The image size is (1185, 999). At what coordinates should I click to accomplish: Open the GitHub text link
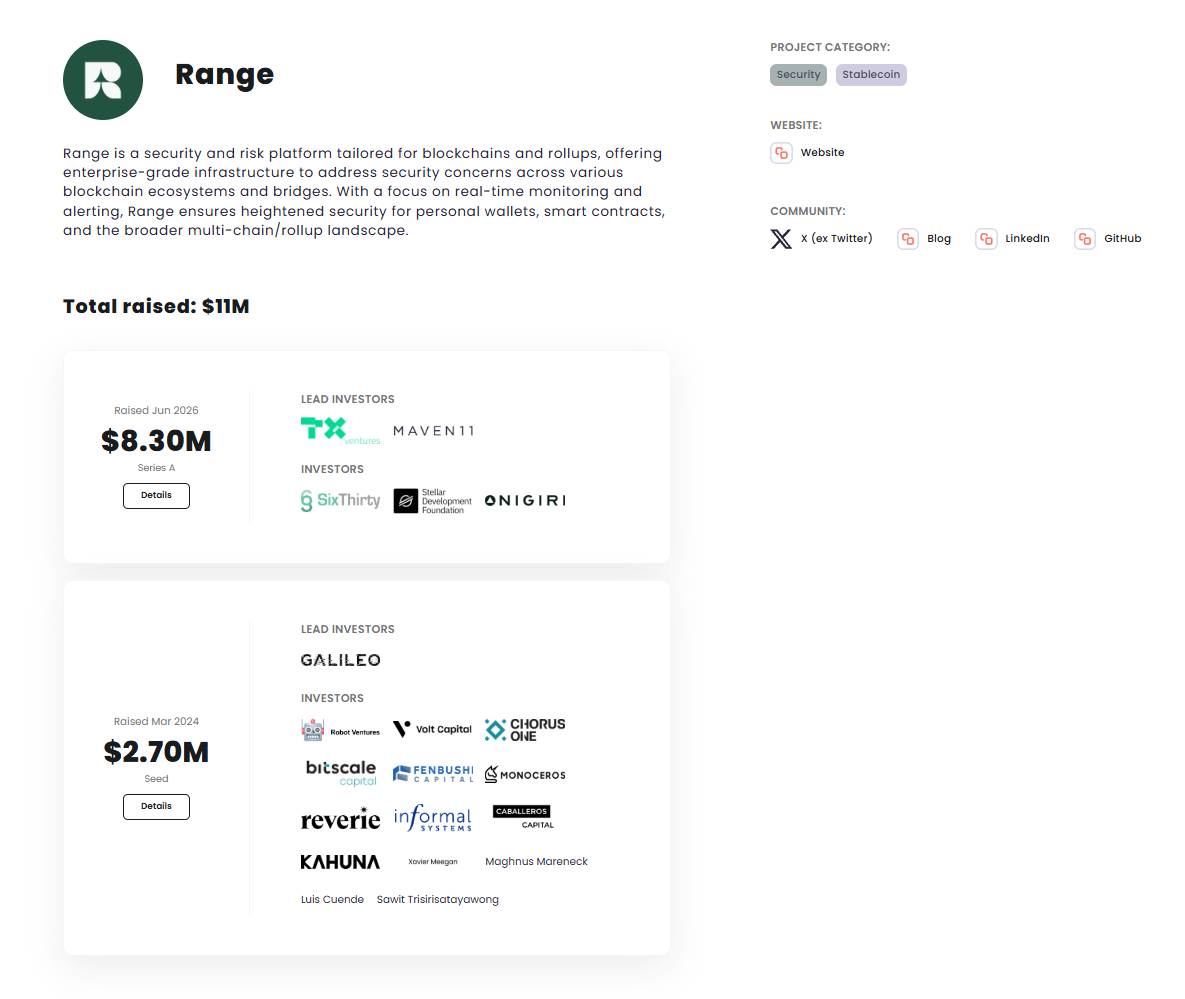tap(1122, 239)
